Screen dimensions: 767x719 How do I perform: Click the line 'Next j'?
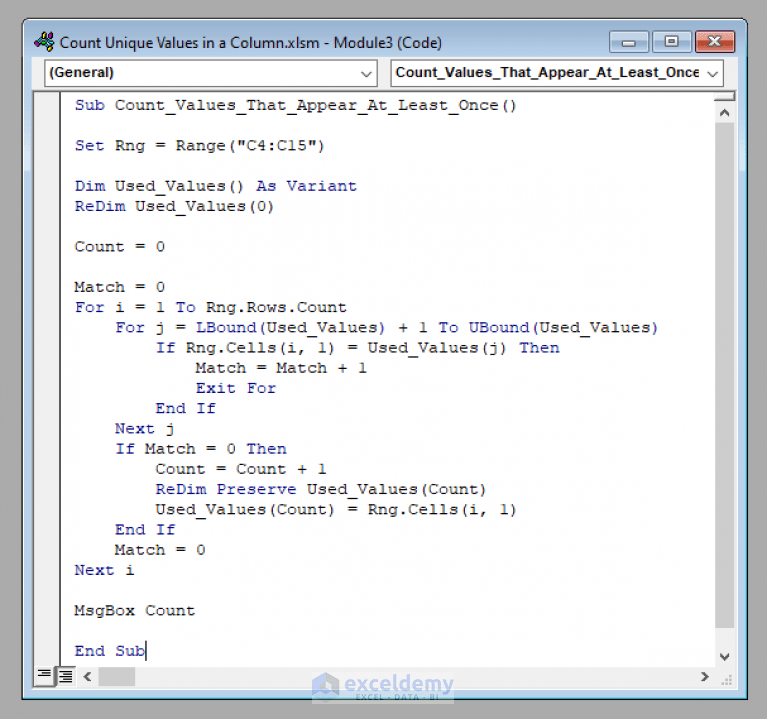(x=144, y=429)
